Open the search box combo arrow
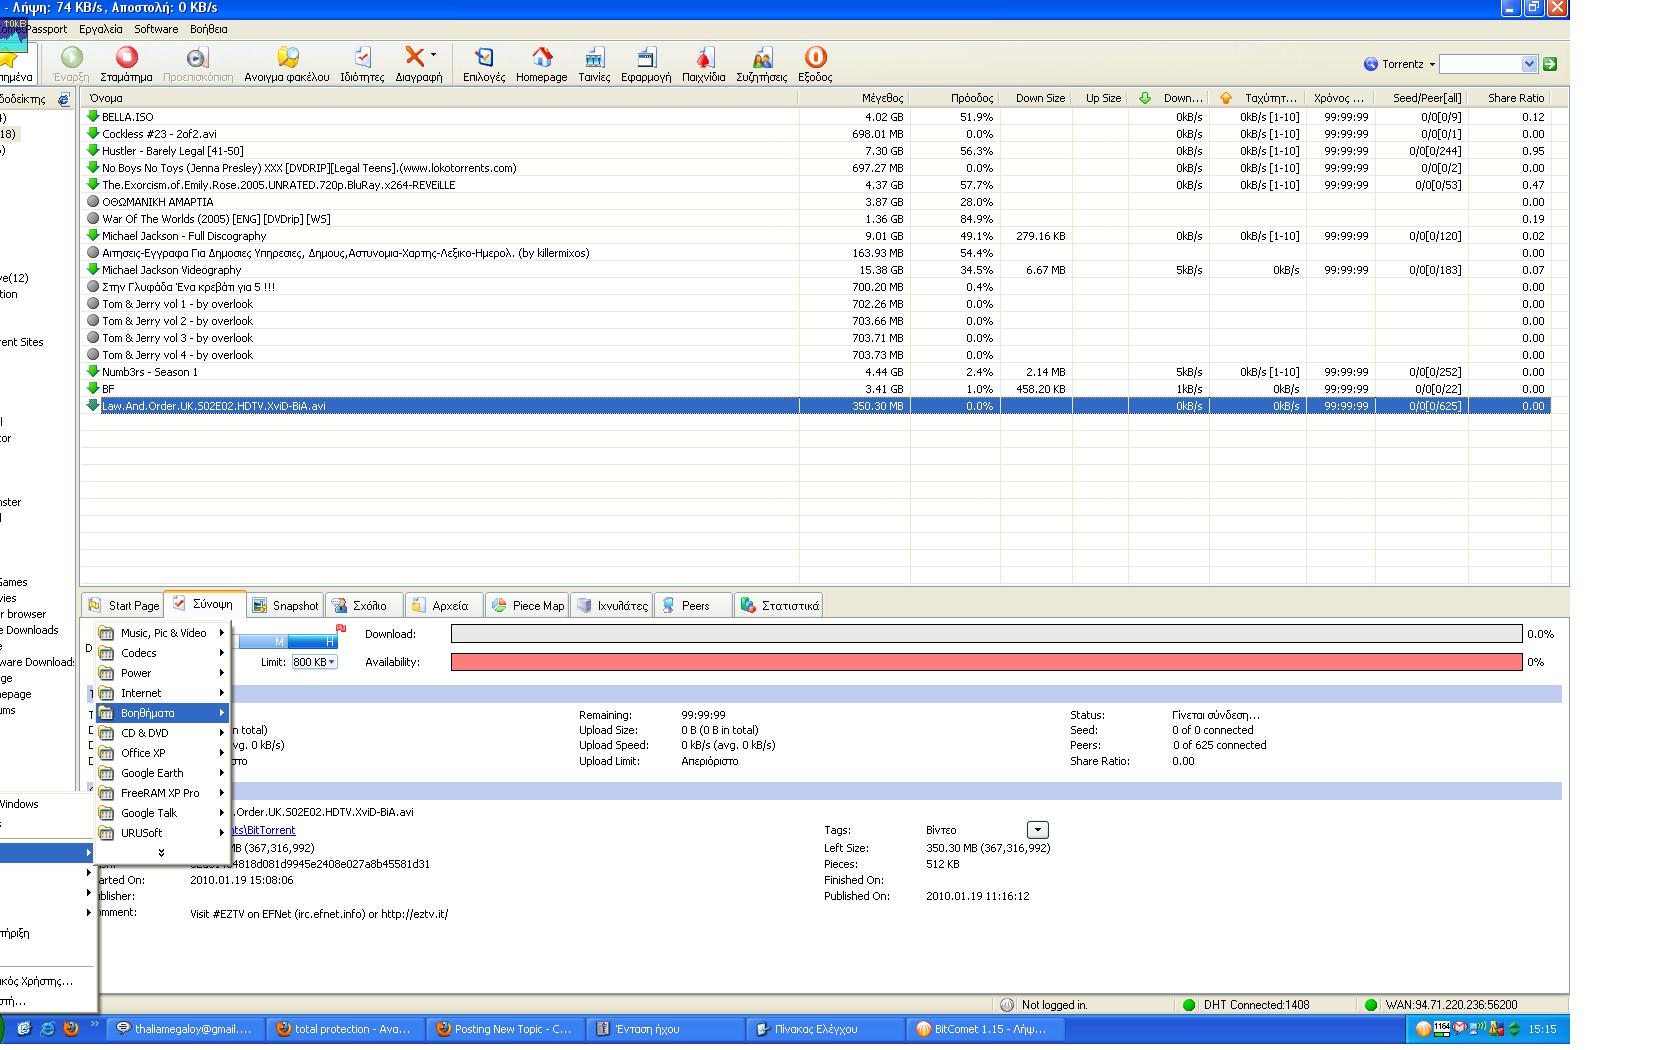This screenshot has width=1680, height=1050. (1528, 64)
